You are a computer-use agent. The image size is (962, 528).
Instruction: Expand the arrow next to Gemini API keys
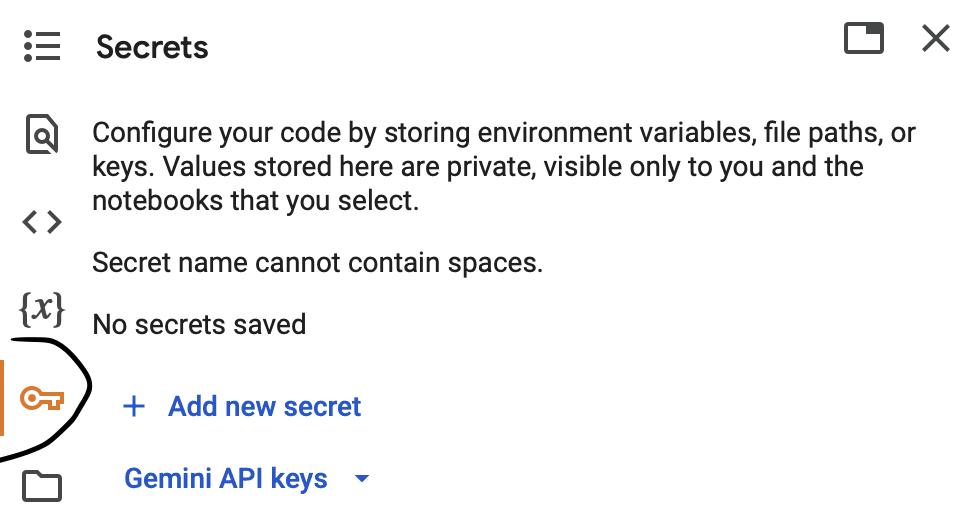pos(362,478)
